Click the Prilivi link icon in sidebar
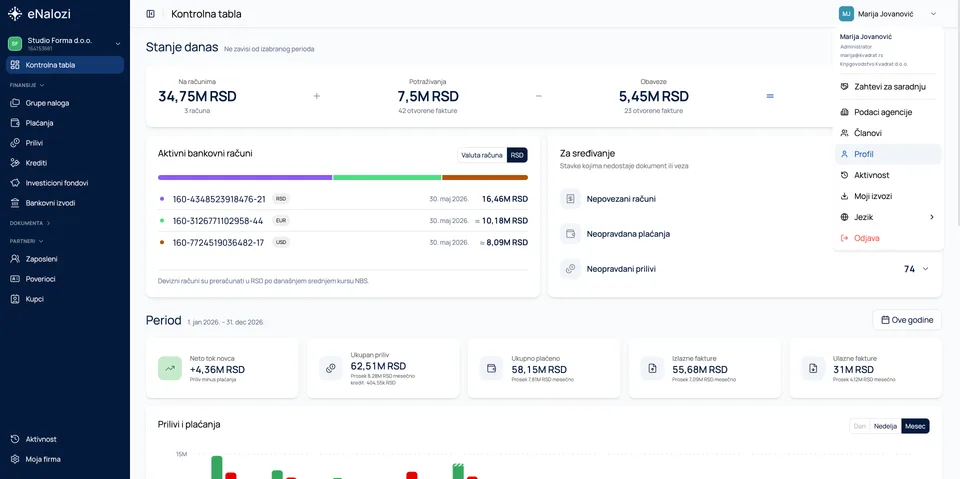Screen dimensions: 960x479 (15, 143)
